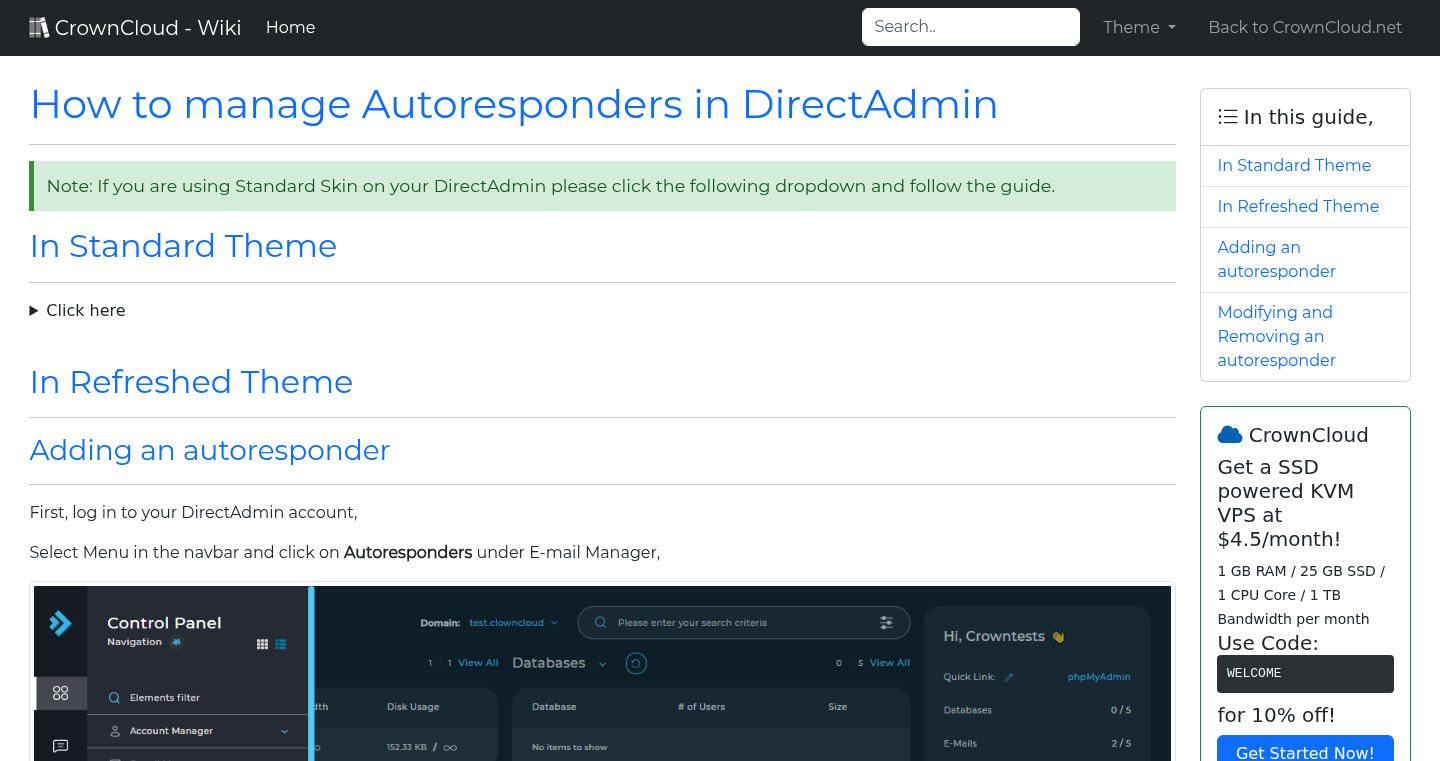The image size is (1440, 761).
Task: Open the phpMyAdmin quick link
Action: (1099, 677)
